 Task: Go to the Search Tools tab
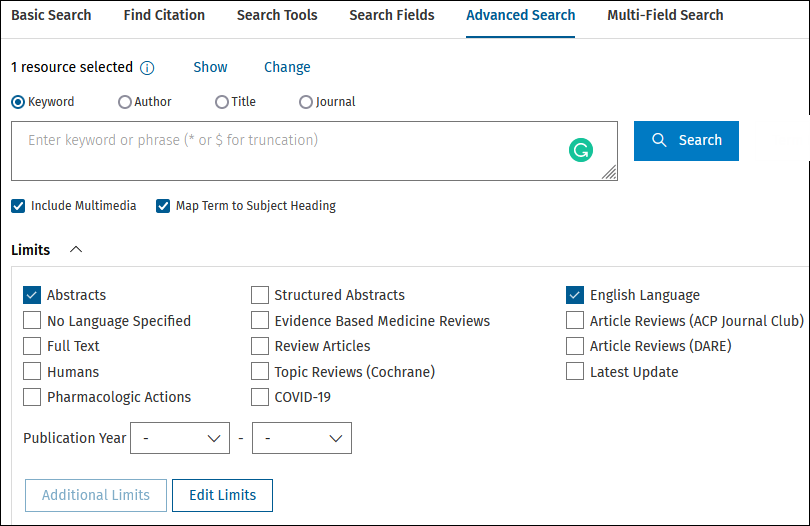click(277, 16)
